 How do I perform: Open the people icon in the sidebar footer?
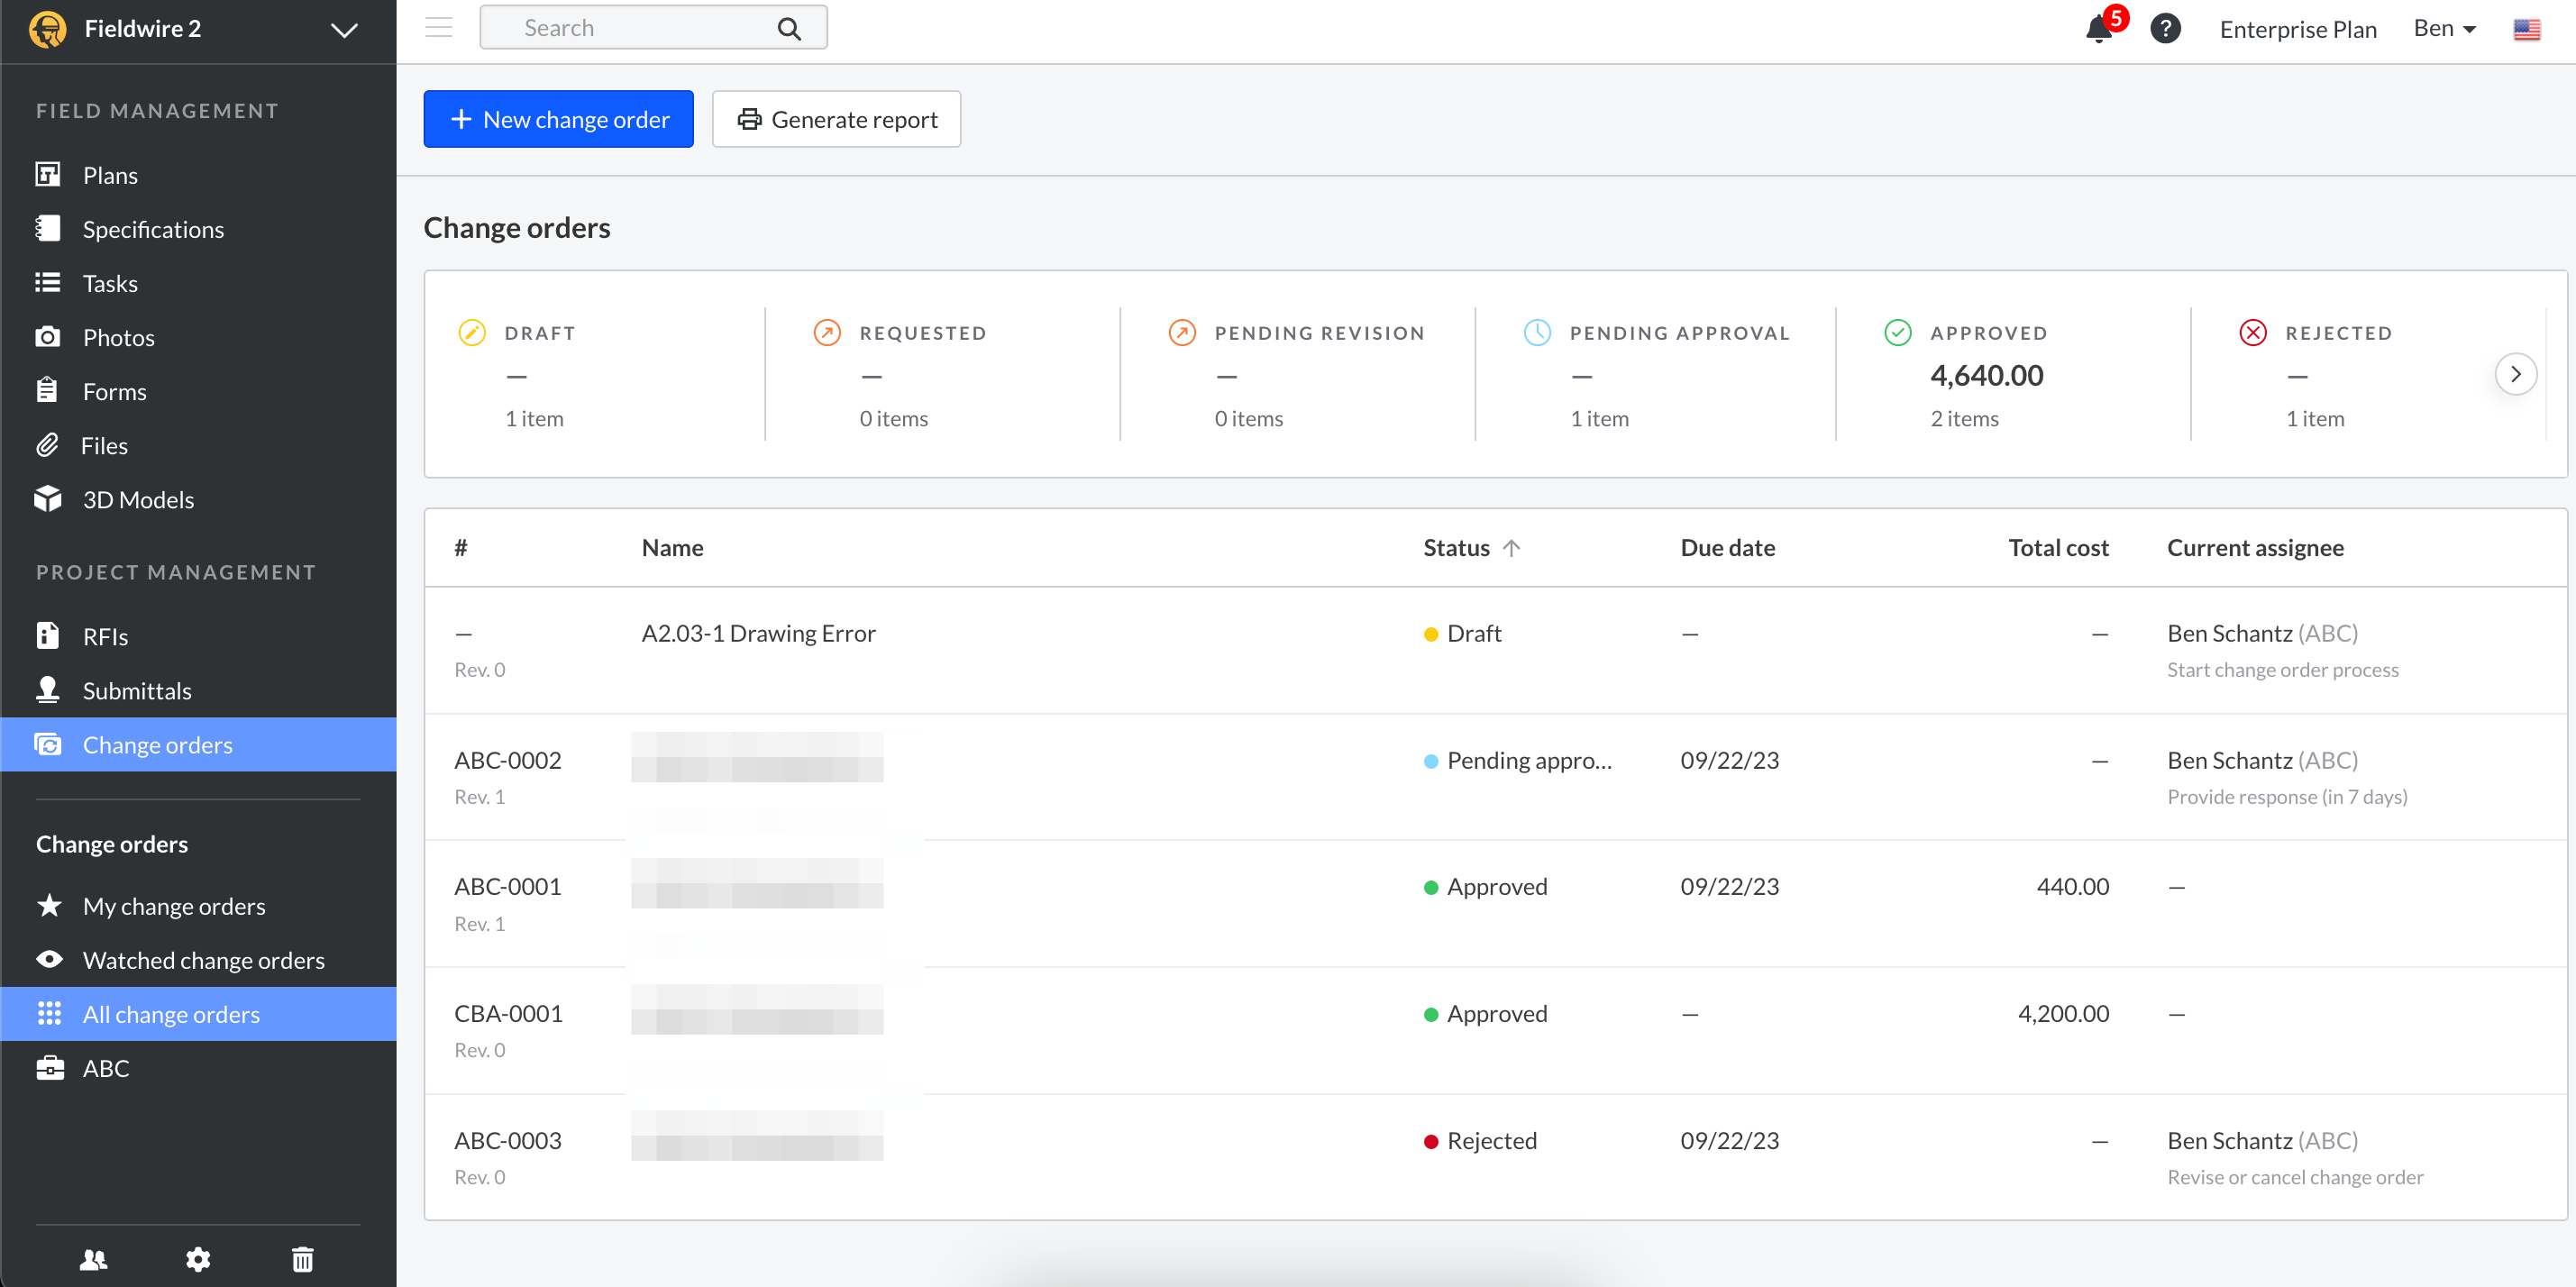pos(94,1259)
